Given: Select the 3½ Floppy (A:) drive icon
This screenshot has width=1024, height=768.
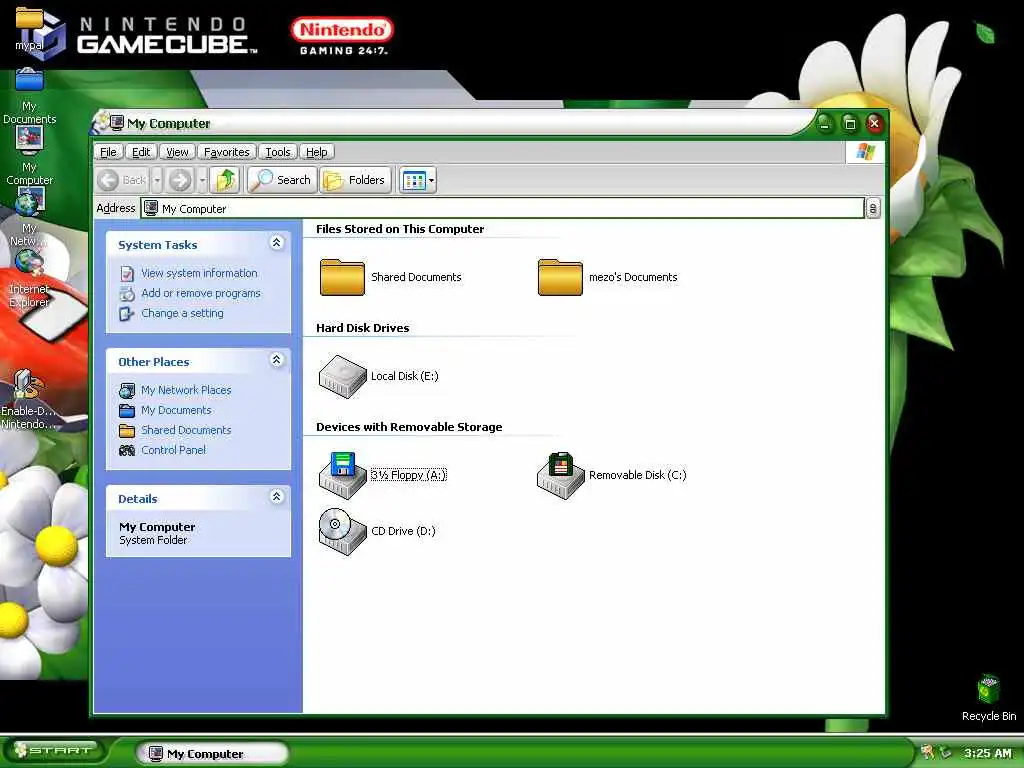Looking at the screenshot, I should [x=342, y=475].
